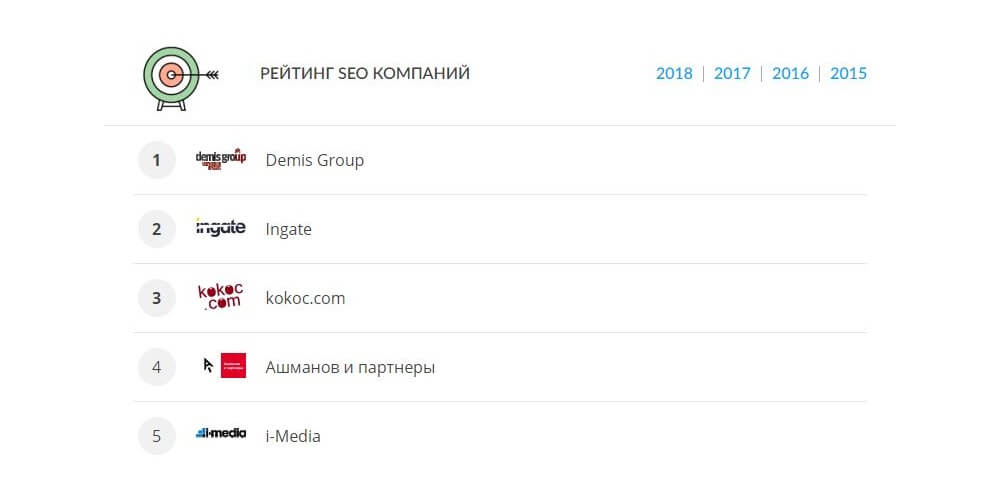Open the kokoc.com company link
The height and width of the screenshot is (500, 1000).
(305, 298)
